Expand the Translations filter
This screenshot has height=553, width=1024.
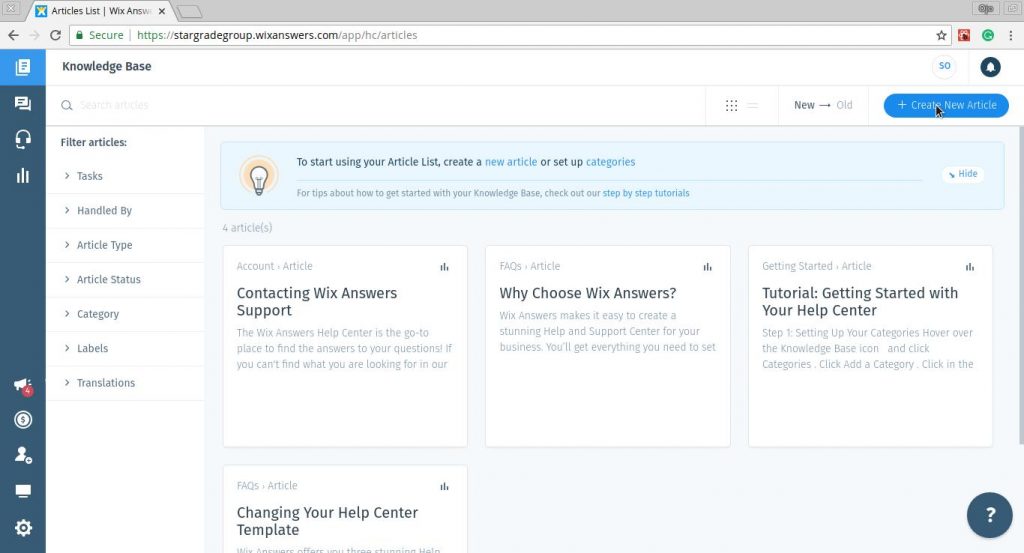coord(125,383)
